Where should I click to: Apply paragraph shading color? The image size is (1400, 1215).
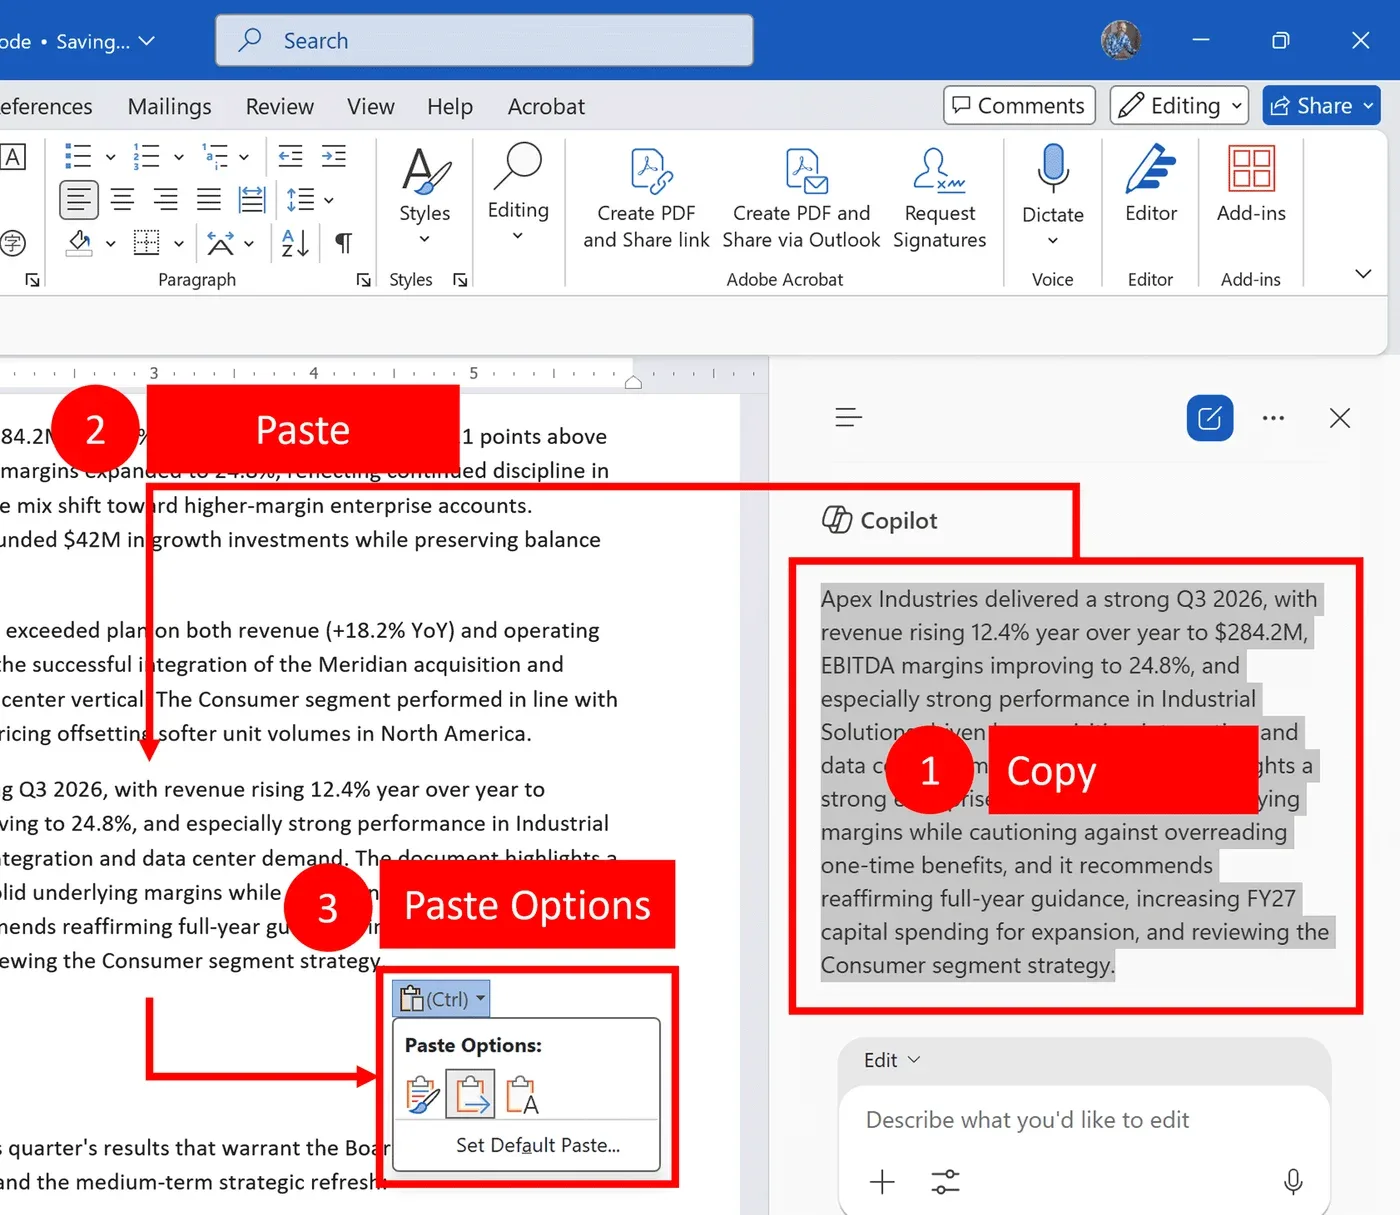pos(80,242)
